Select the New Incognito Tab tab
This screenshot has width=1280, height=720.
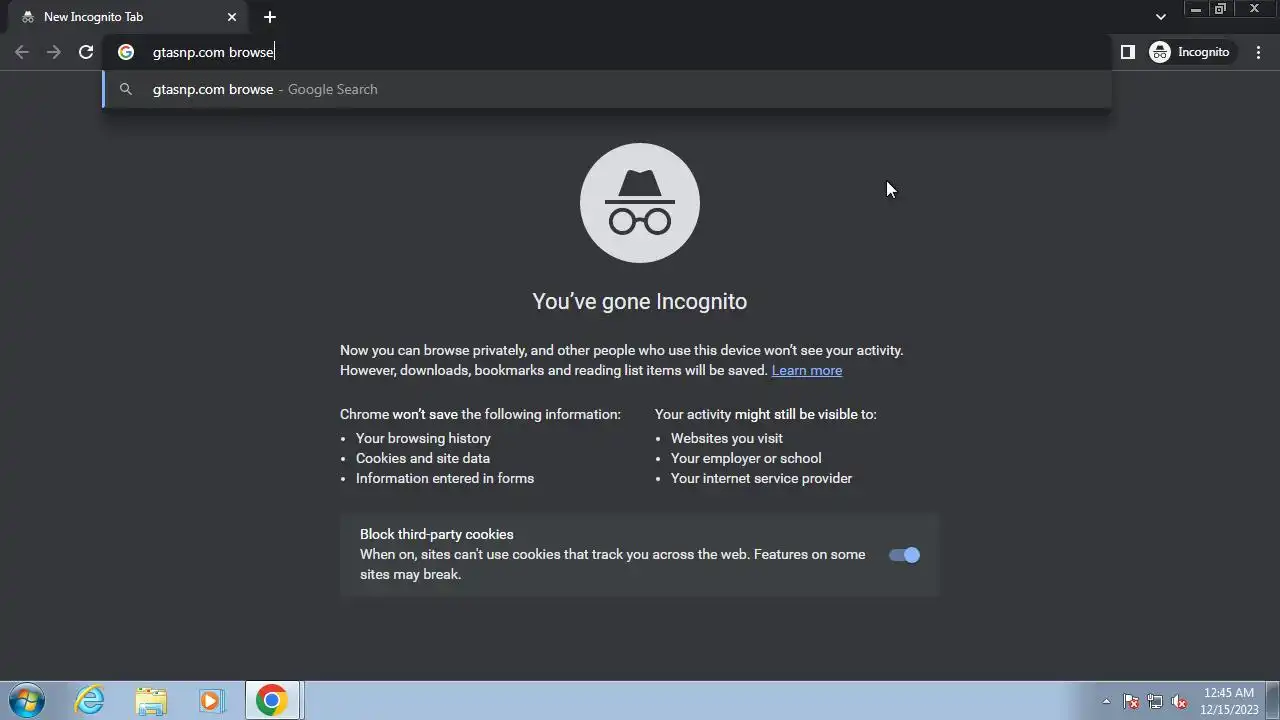[x=128, y=17]
